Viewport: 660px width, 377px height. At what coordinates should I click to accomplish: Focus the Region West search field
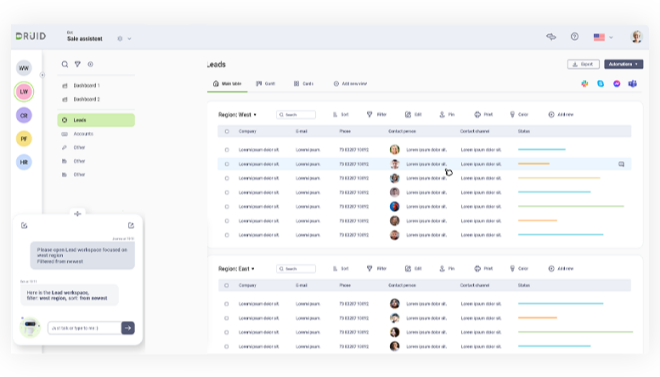[x=296, y=114]
